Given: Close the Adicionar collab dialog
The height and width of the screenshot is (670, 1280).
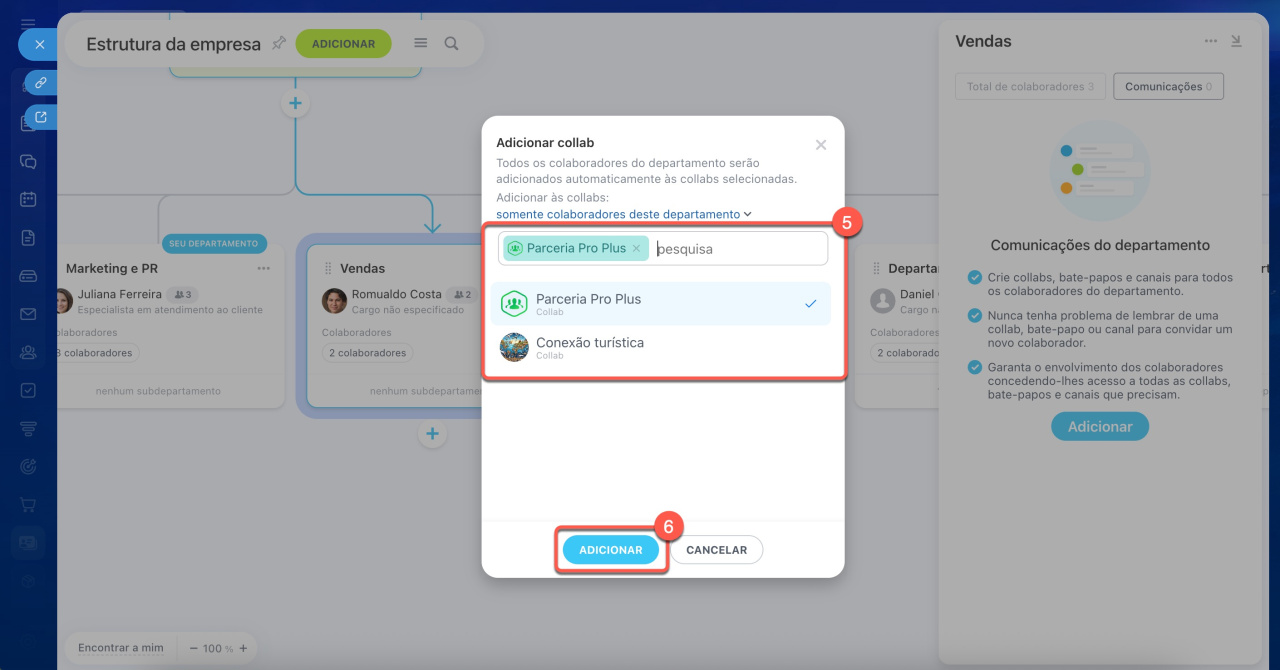Looking at the screenshot, I should (x=821, y=145).
